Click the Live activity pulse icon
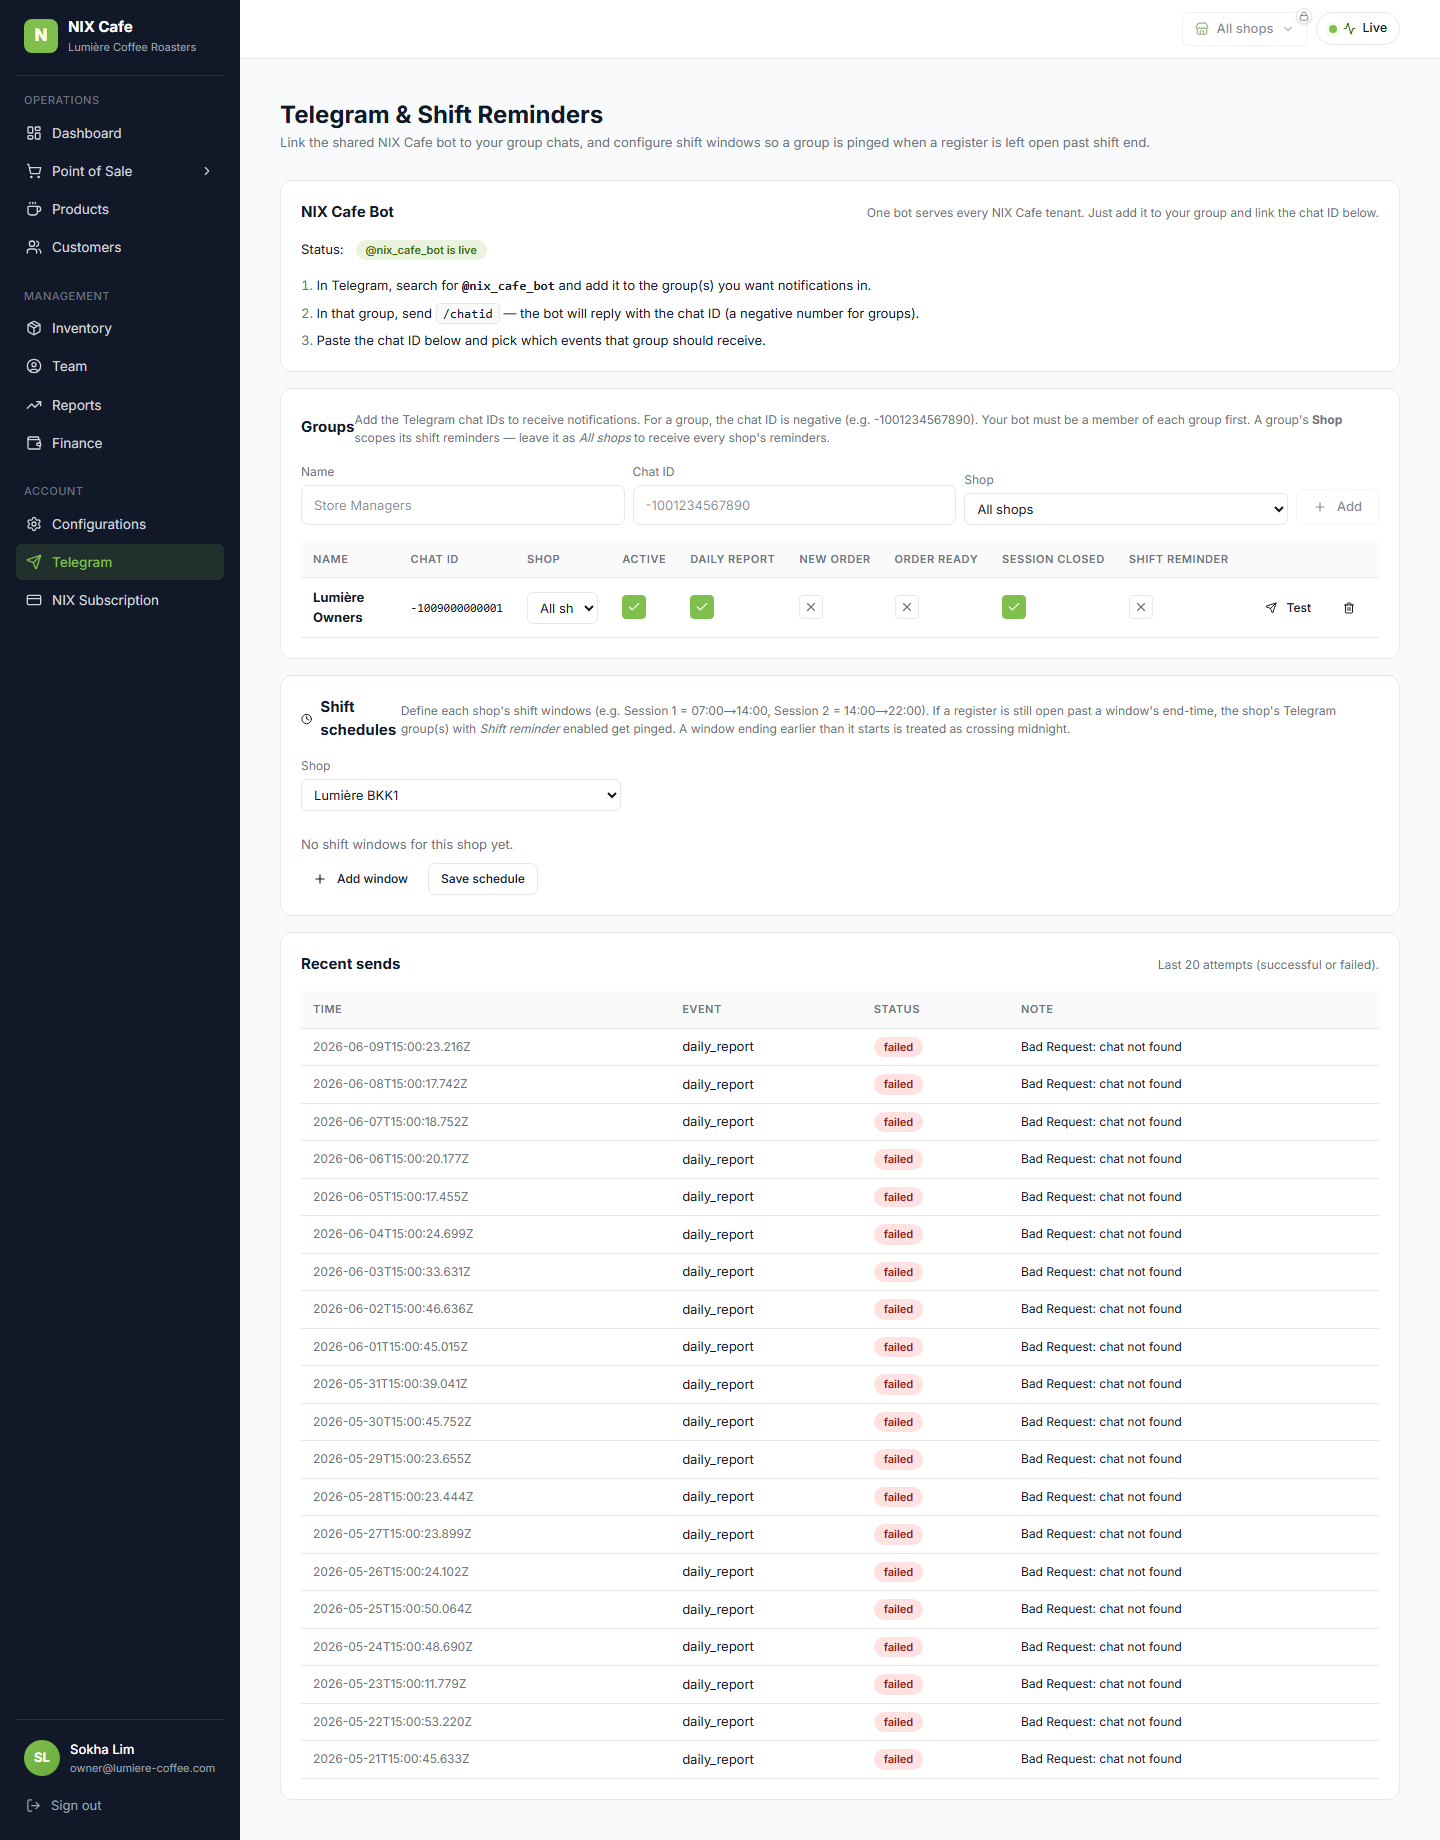The width and height of the screenshot is (1440, 1840). pos(1350,29)
